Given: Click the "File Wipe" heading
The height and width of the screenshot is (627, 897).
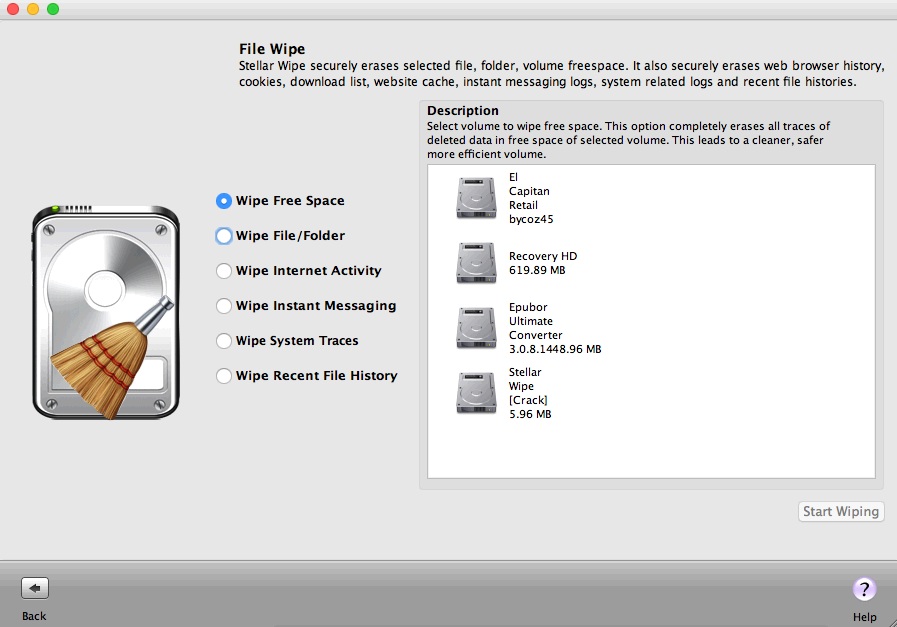Looking at the screenshot, I should (272, 49).
